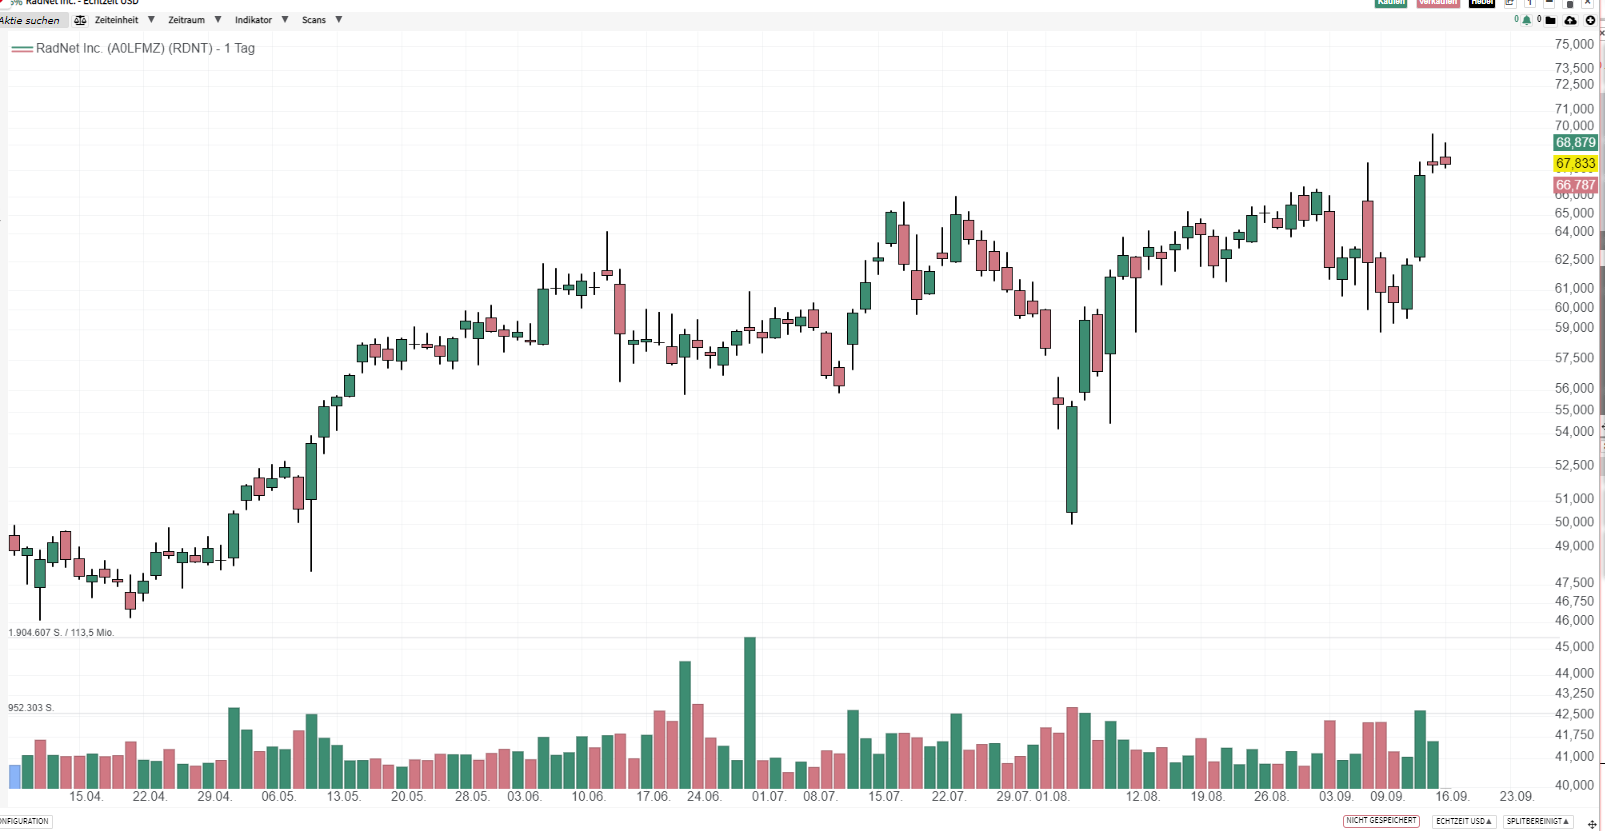Click the screenshot icon in the top toolbar
Image resolution: width=1605 pixels, height=831 pixels.
pos(1549,4)
